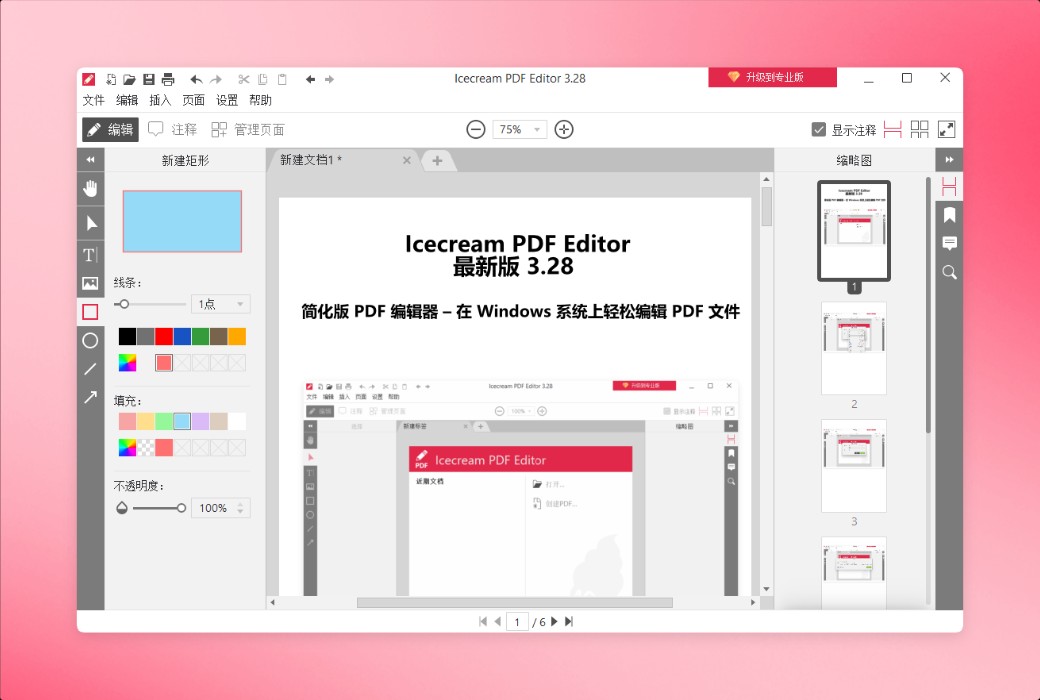Viewport: 1040px width, 700px height.
Task: Select the Hand pan tool
Action: (90, 188)
